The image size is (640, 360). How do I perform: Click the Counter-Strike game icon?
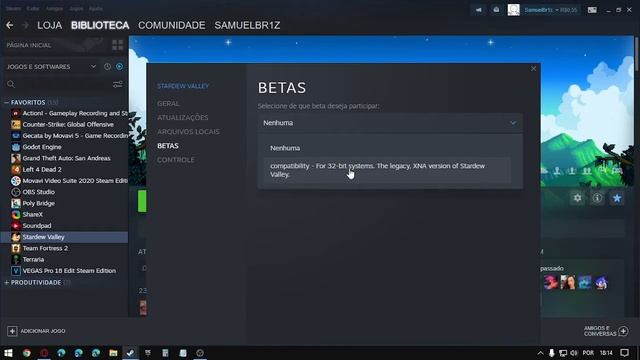click(x=16, y=124)
